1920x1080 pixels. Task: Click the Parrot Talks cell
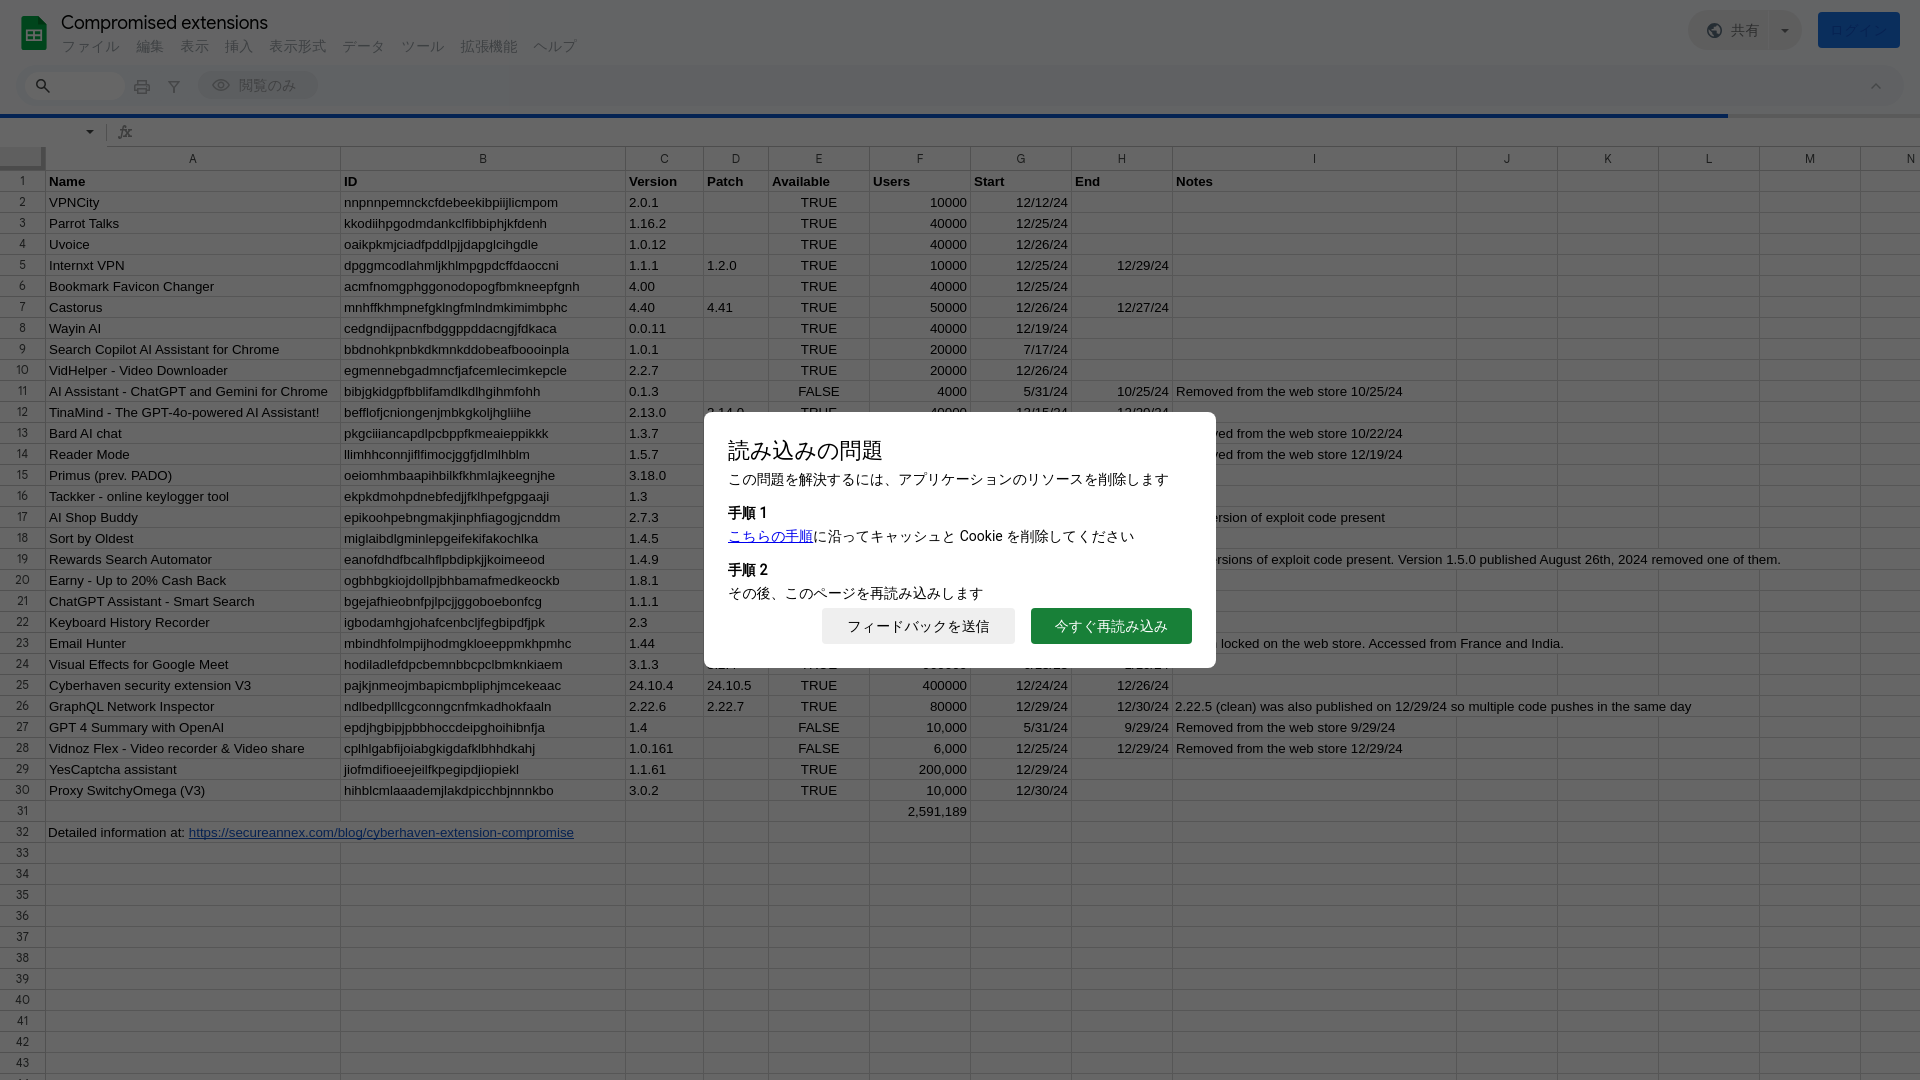[x=193, y=224]
